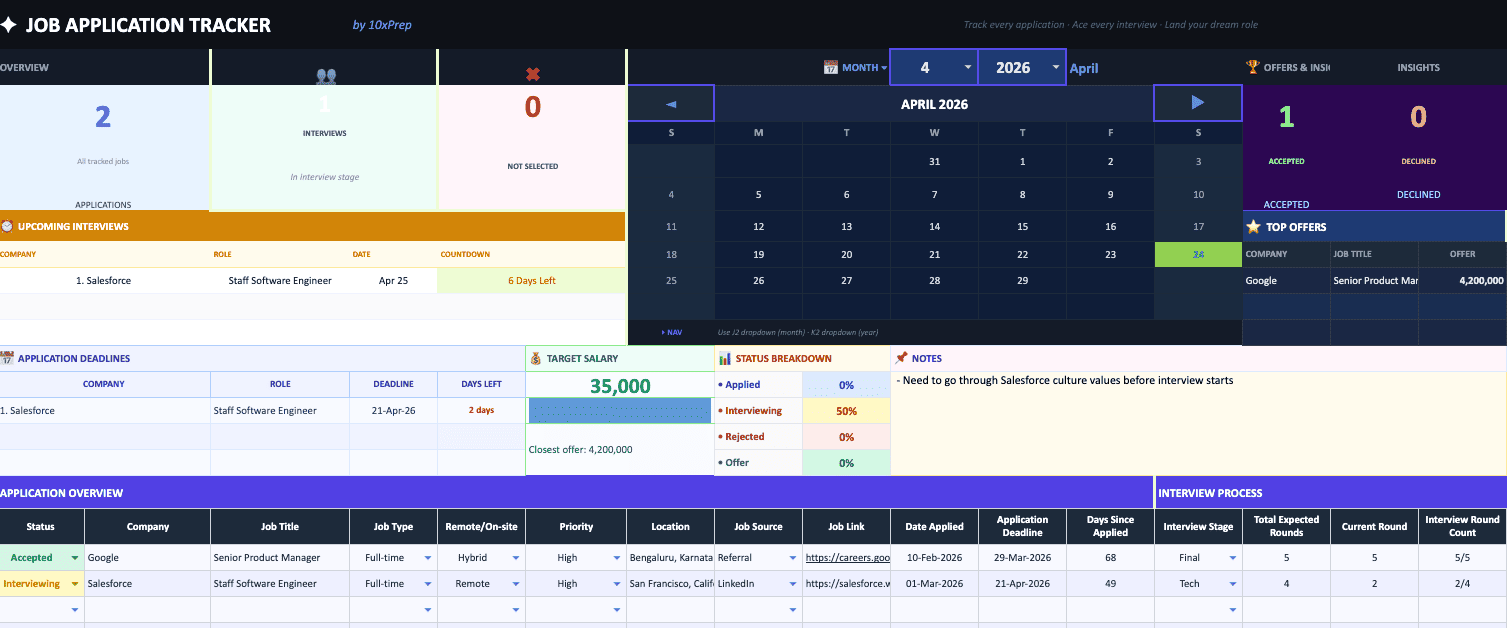The image size is (1507, 628).
Task: Click the money bag icon by Target Salary
Action: pos(536,358)
